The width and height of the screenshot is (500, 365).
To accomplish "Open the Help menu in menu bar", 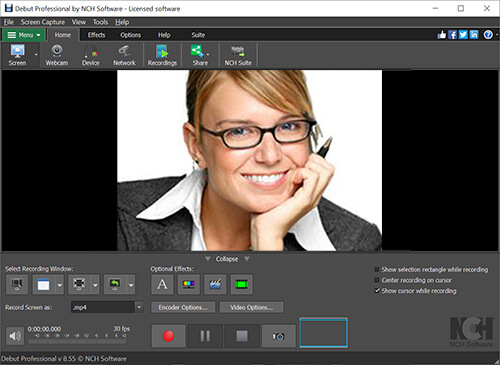I will [122, 22].
